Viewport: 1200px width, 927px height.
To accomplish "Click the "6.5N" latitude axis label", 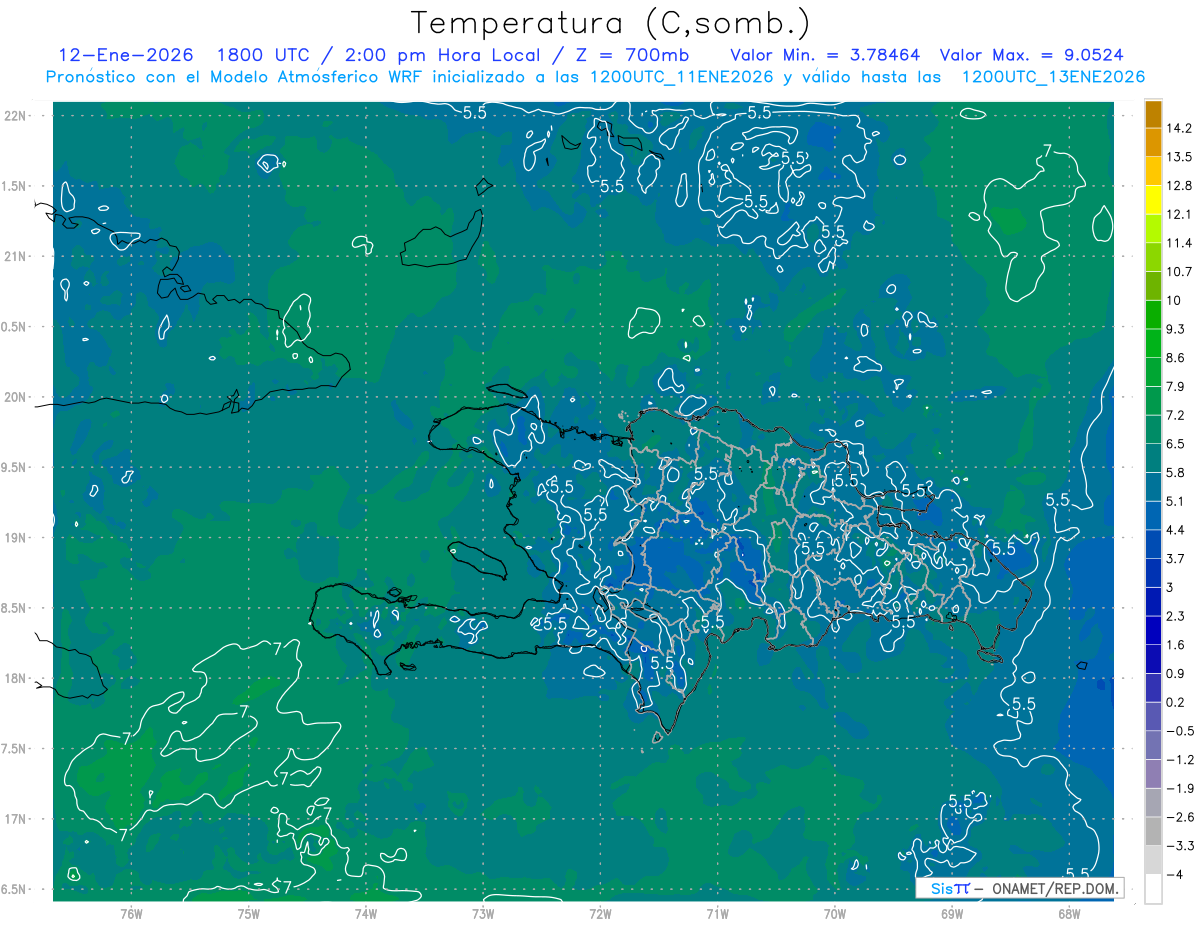I will (x=14, y=889).
